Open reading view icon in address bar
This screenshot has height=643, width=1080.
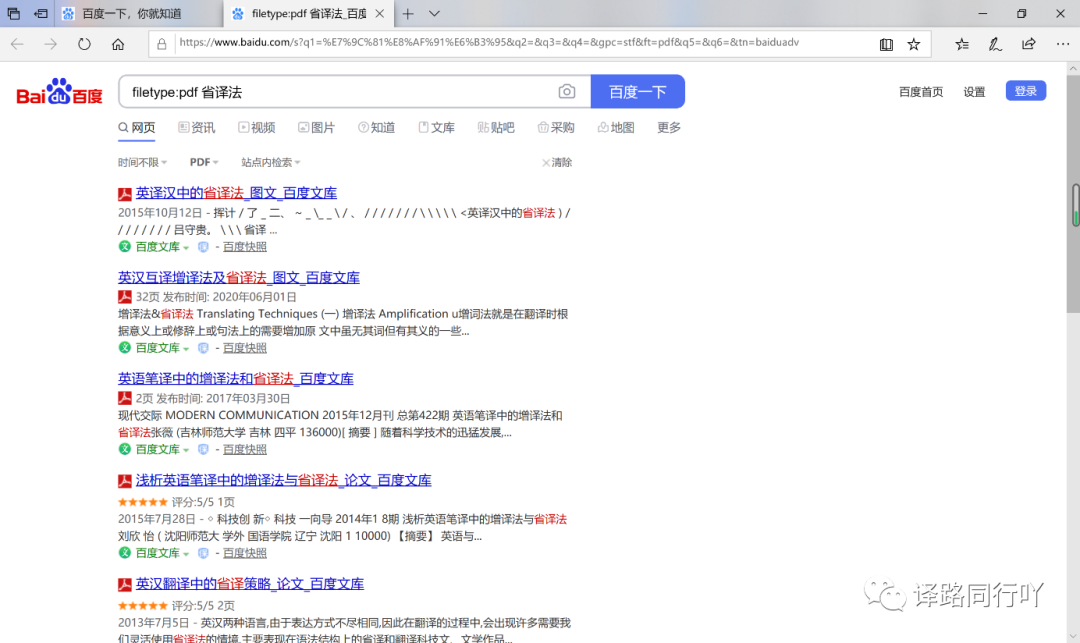(x=886, y=44)
